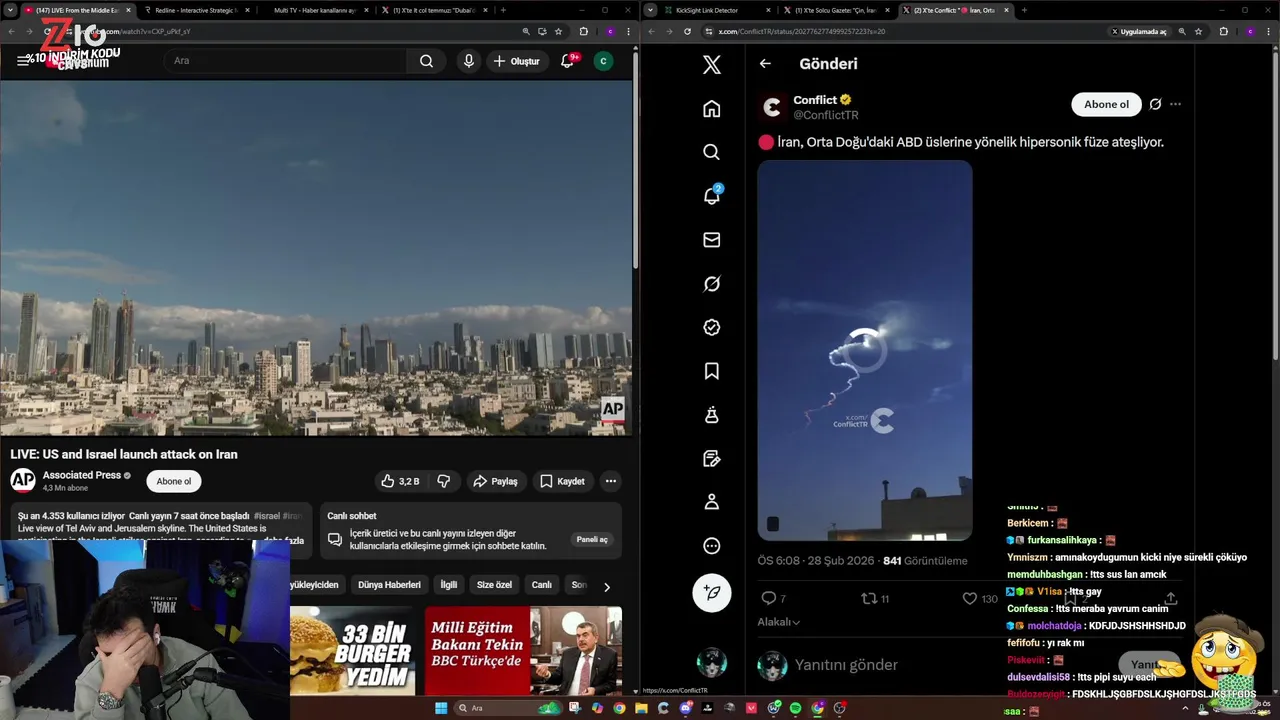
Task: Click Oluştur create button on YouTube
Action: coord(517,61)
